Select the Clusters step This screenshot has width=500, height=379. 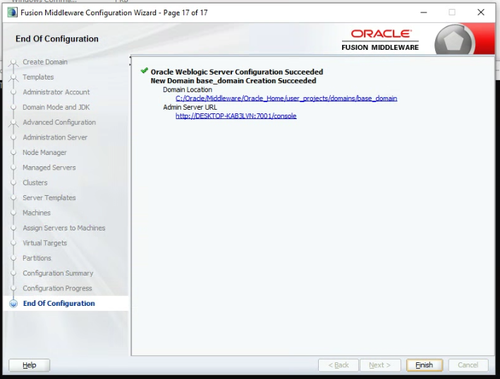pyautogui.click(x=35, y=183)
